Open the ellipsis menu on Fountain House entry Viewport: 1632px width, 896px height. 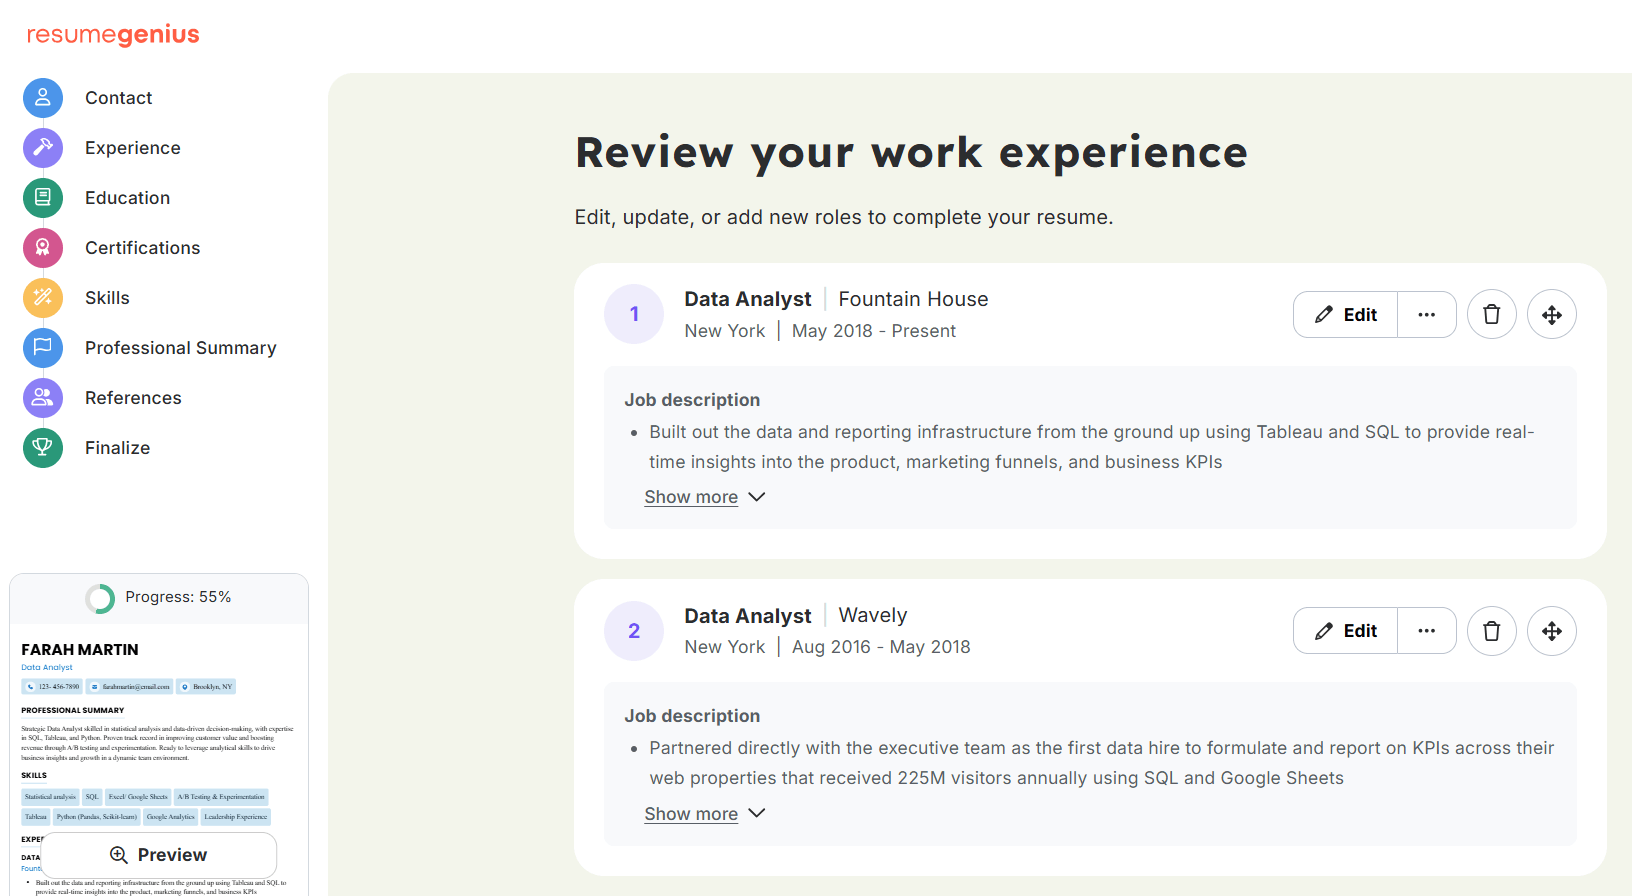point(1427,314)
